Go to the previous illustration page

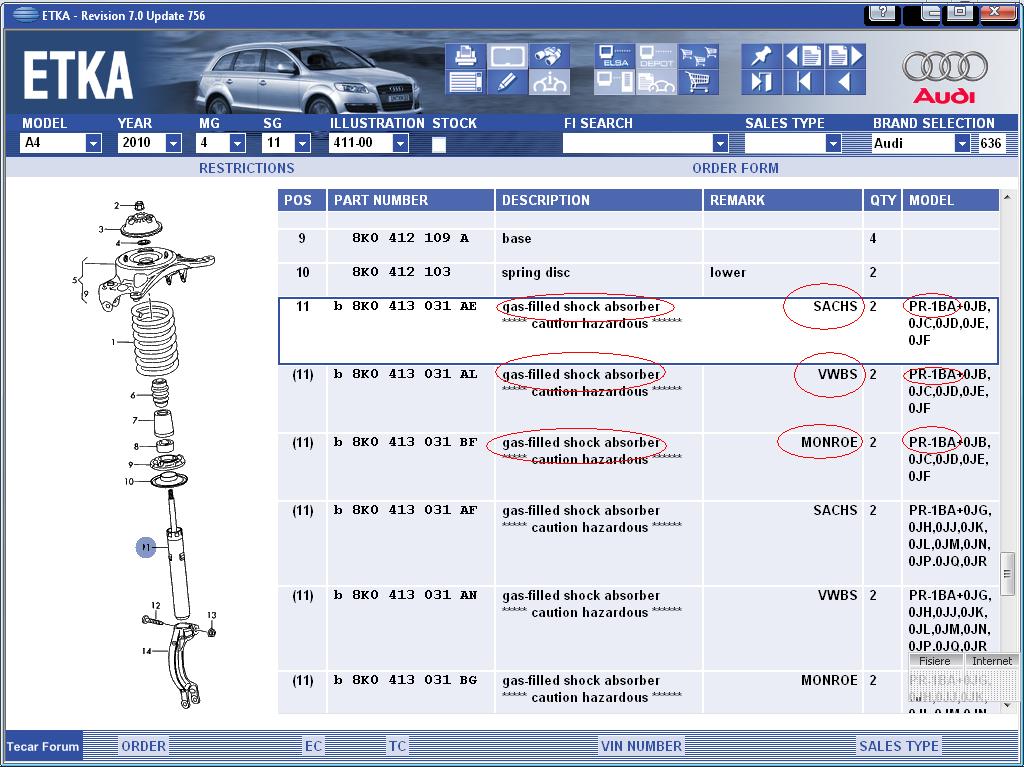803,56
